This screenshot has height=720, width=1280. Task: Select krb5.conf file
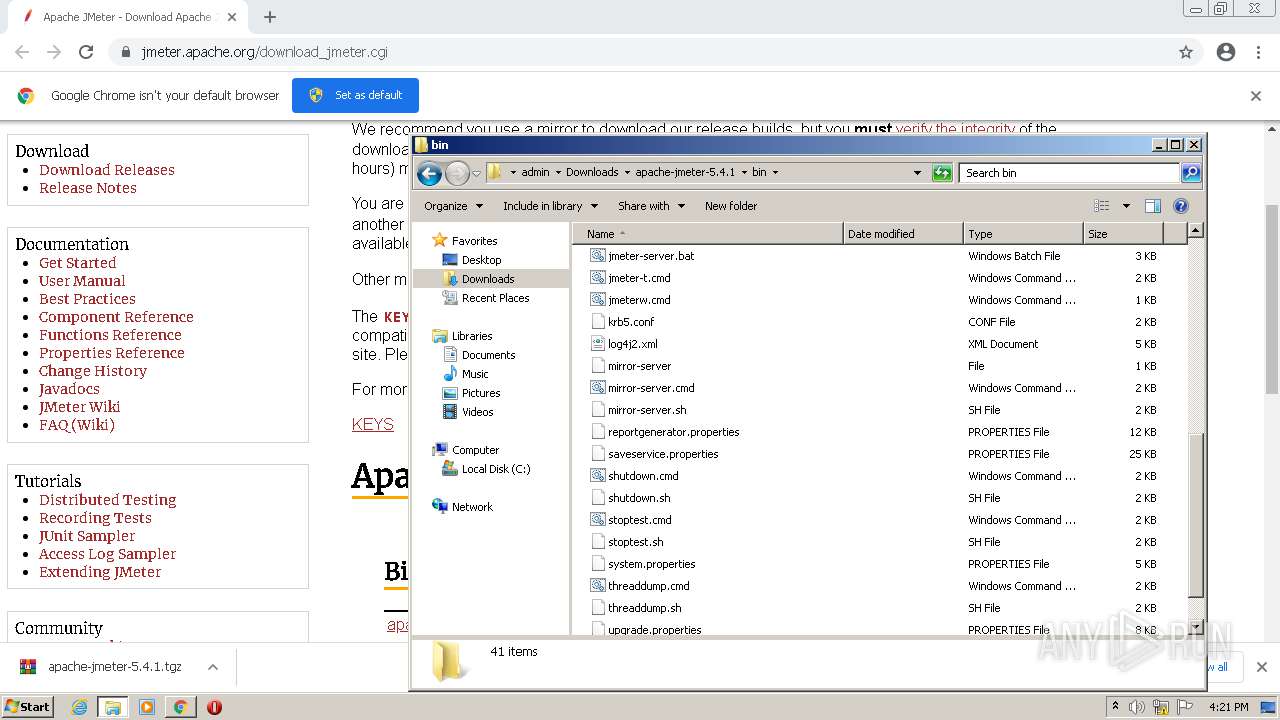tap(631, 322)
